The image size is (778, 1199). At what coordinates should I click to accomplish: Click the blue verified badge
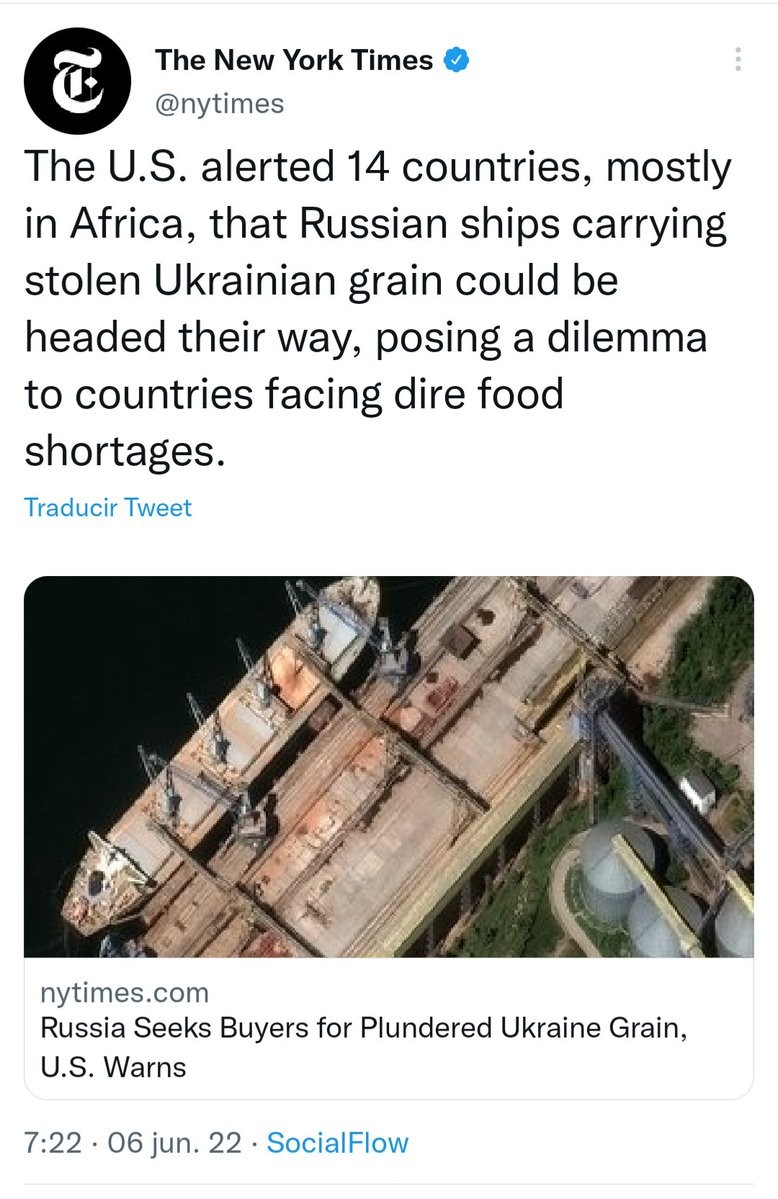click(x=456, y=60)
